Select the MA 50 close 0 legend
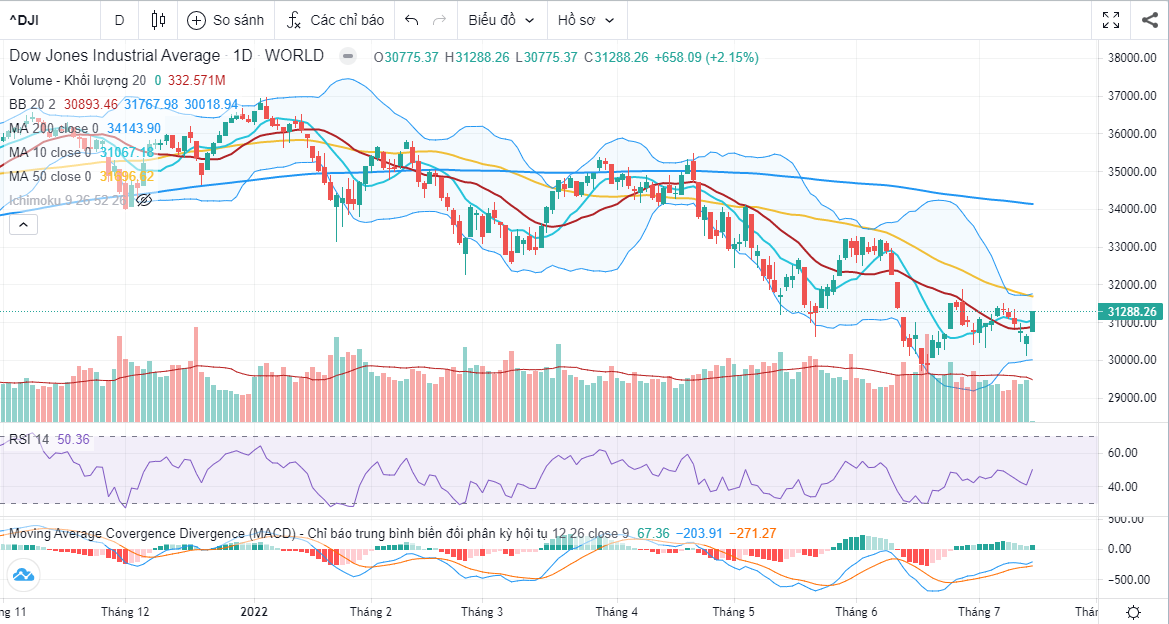This screenshot has width=1169, height=624. pos(50,176)
